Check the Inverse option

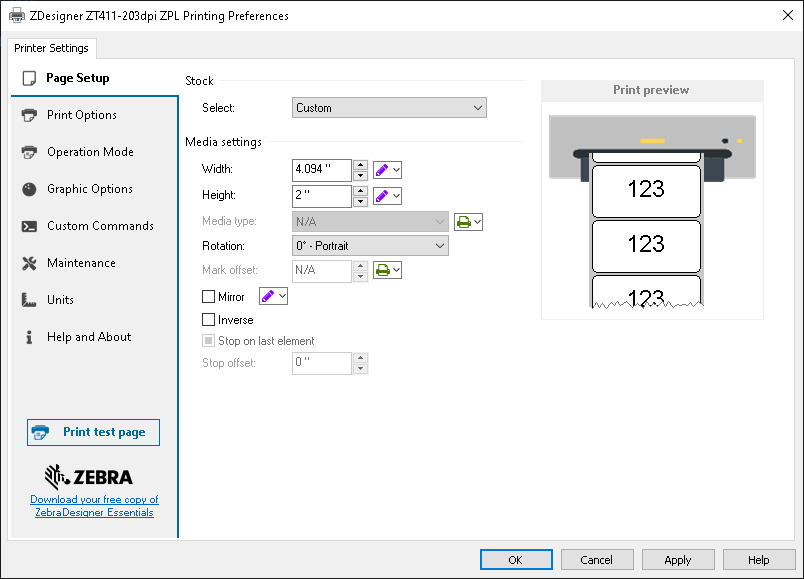pyautogui.click(x=208, y=320)
